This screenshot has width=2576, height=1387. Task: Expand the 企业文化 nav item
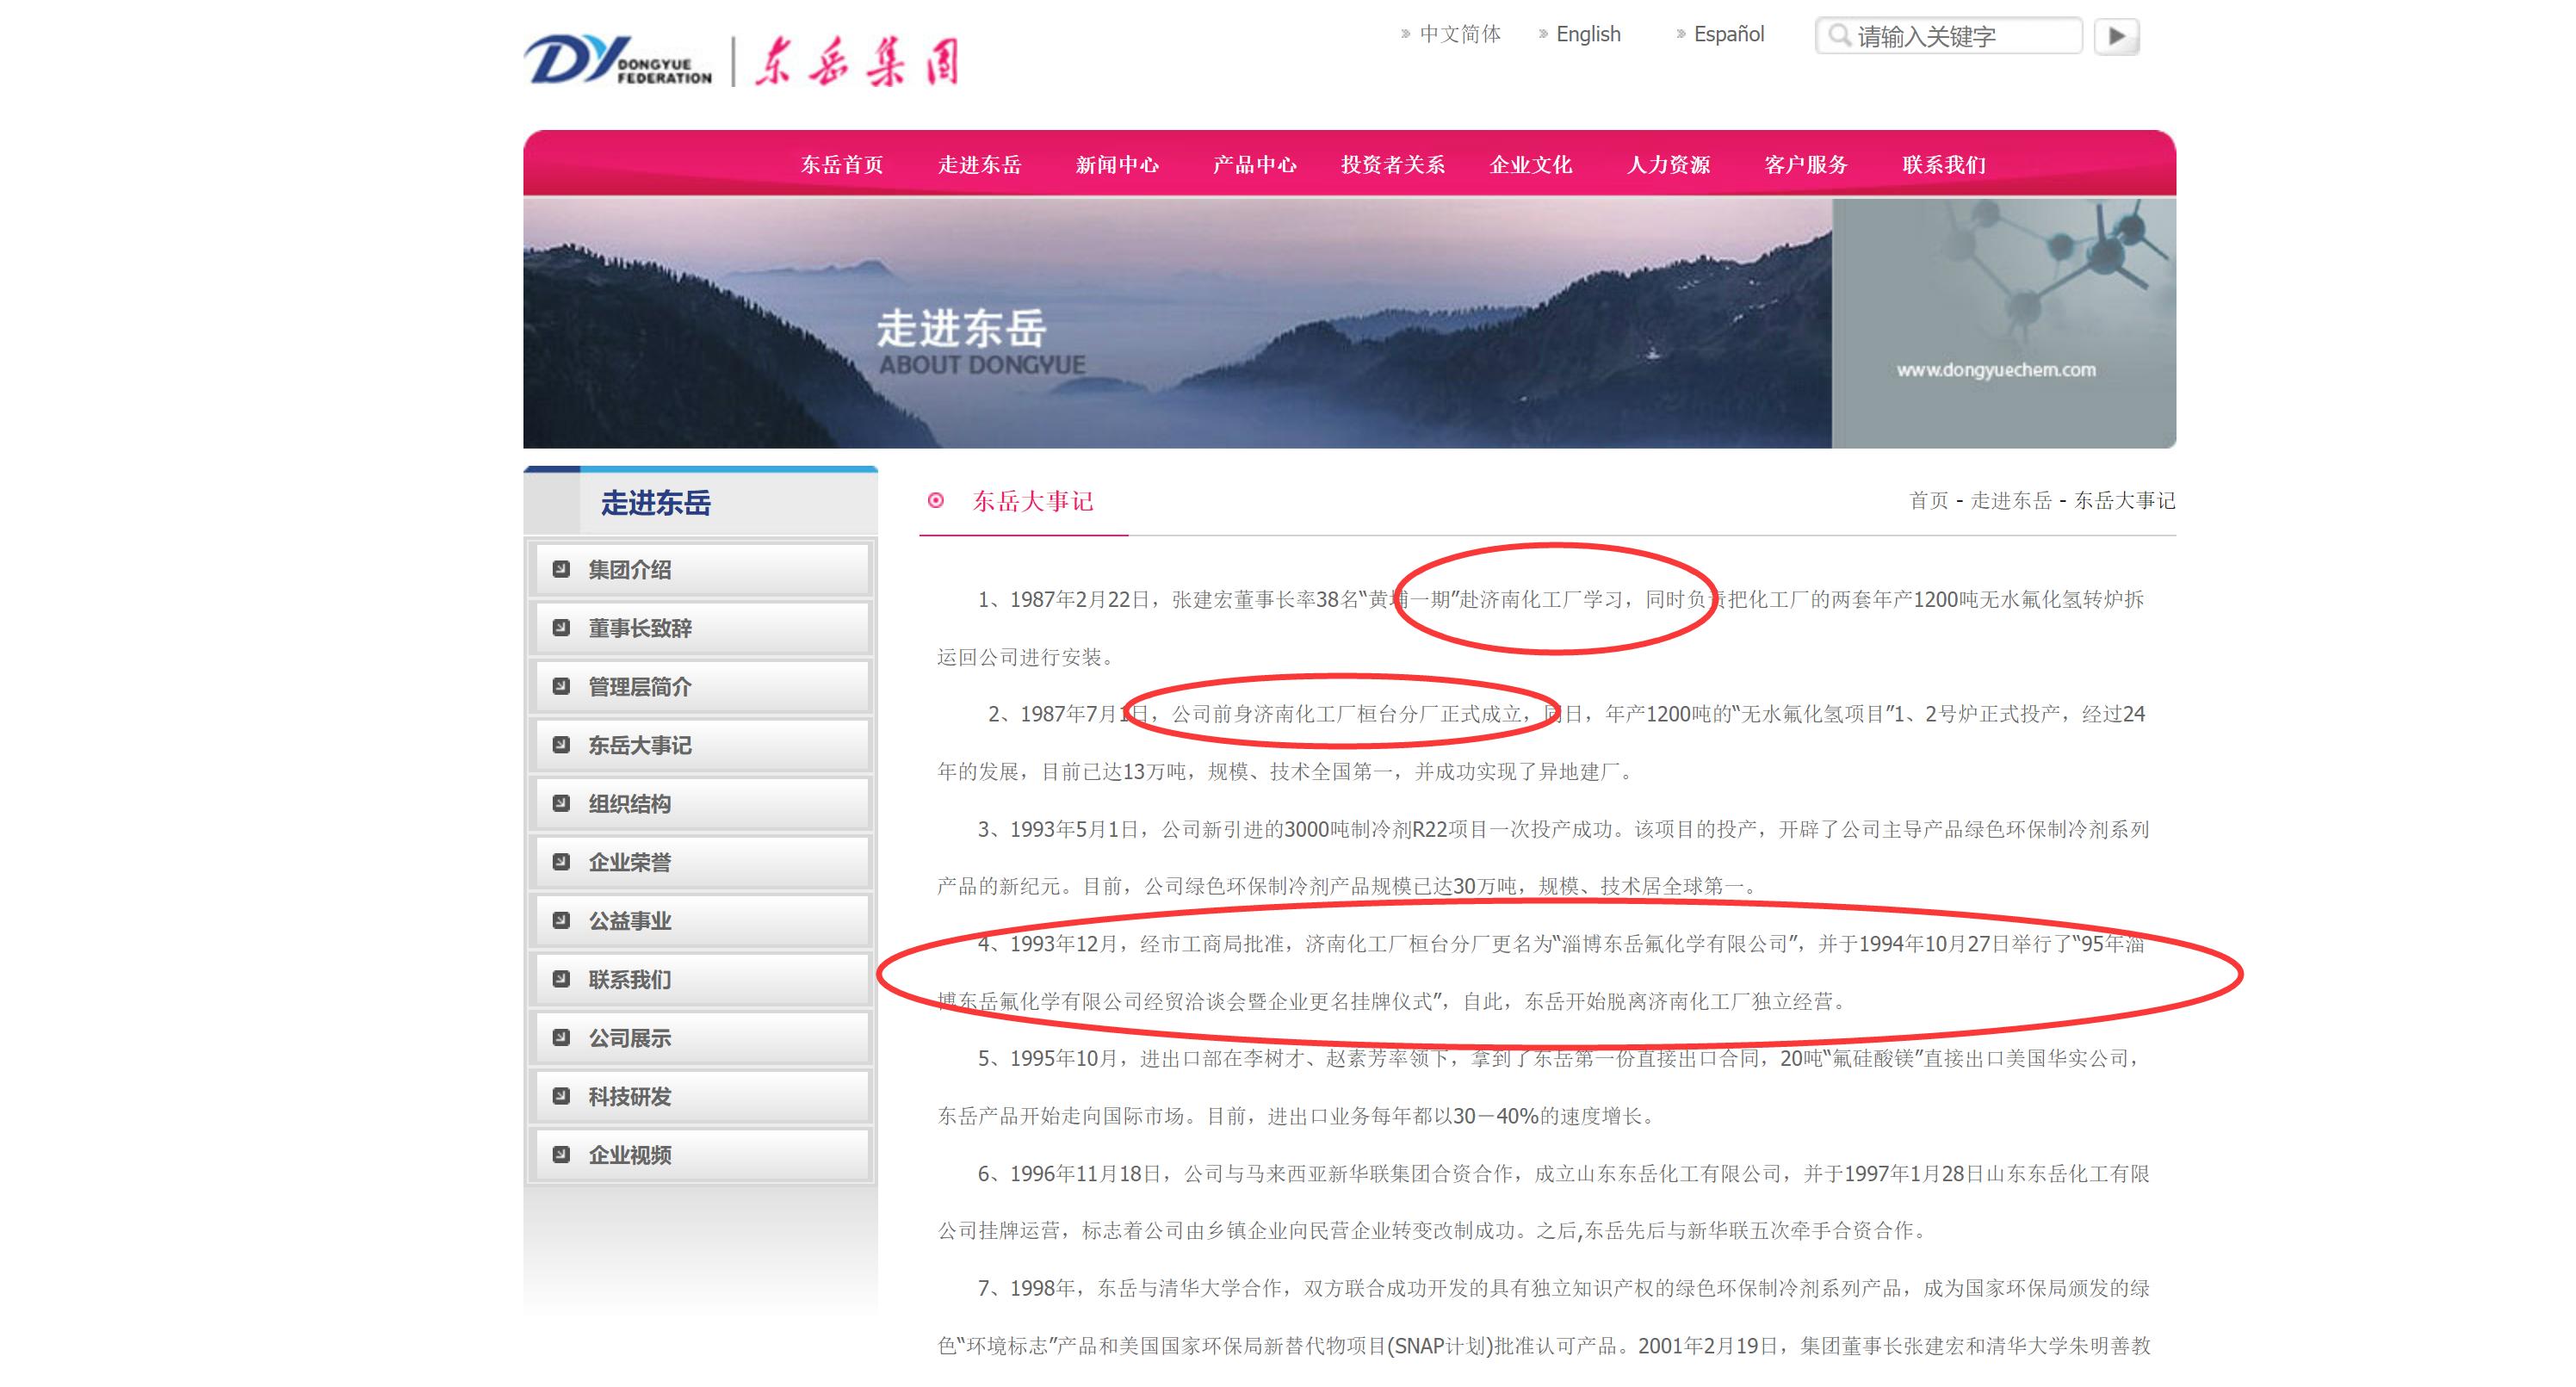tap(1532, 165)
